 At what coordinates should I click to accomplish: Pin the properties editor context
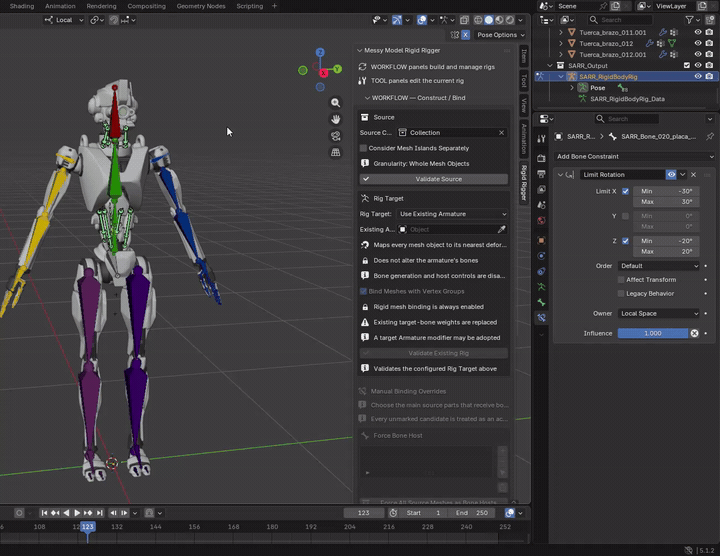[710, 136]
